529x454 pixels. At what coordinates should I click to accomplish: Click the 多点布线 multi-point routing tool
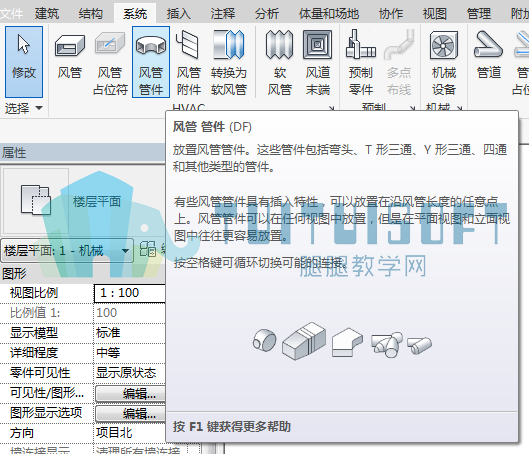[399, 63]
